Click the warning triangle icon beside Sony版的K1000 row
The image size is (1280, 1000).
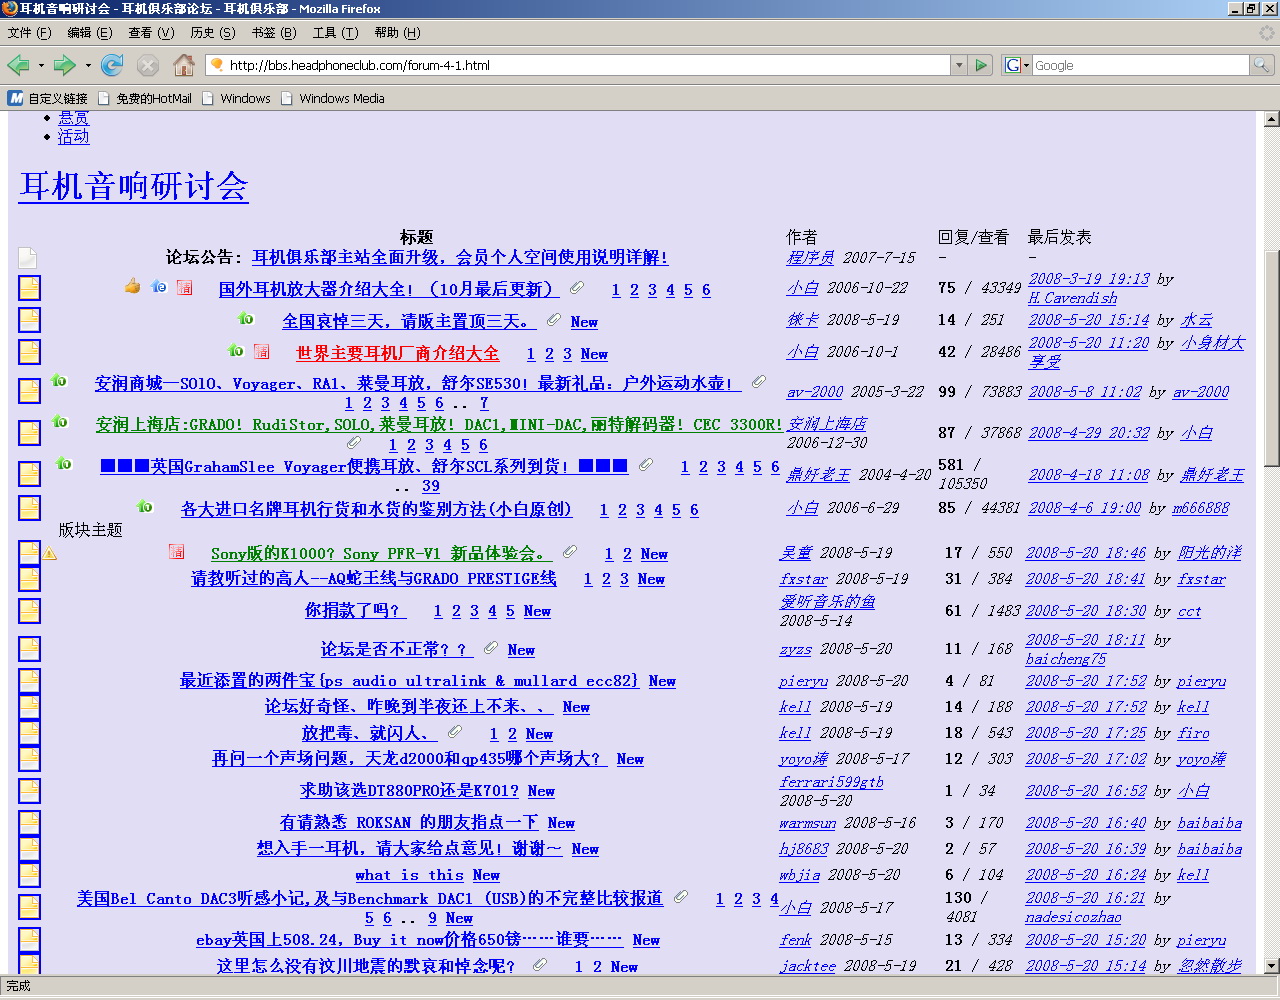pos(50,553)
